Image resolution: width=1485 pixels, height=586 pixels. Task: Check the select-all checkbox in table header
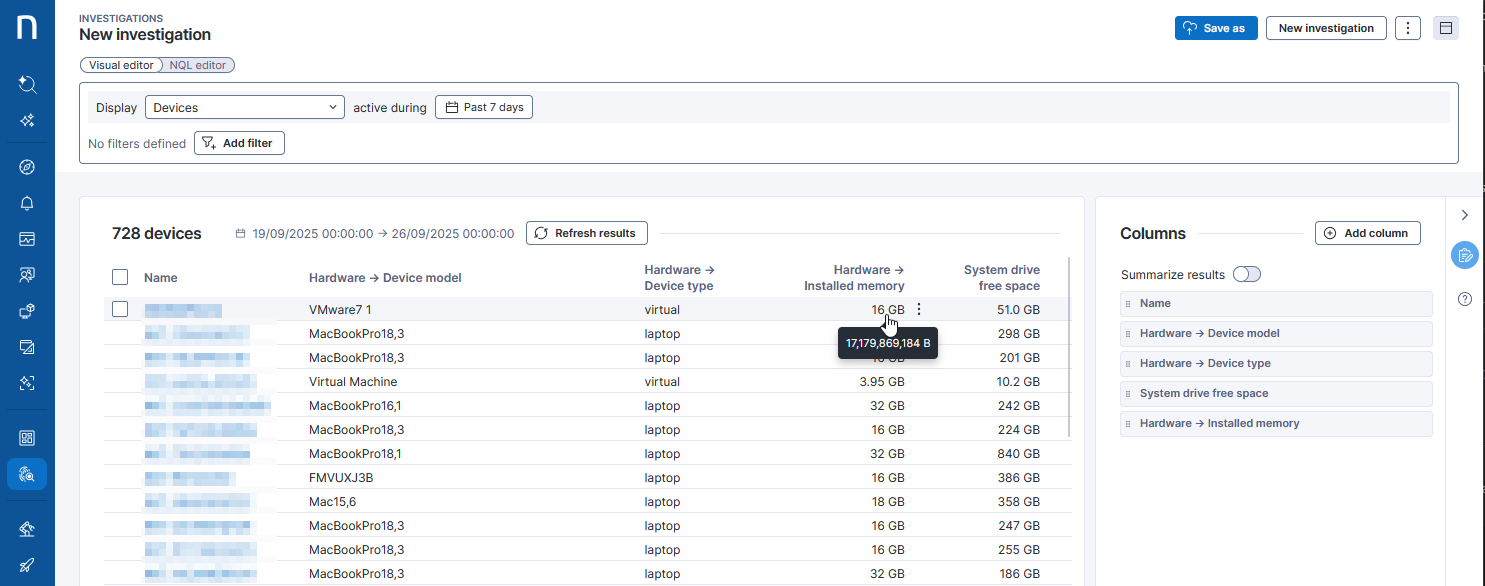pos(120,277)
